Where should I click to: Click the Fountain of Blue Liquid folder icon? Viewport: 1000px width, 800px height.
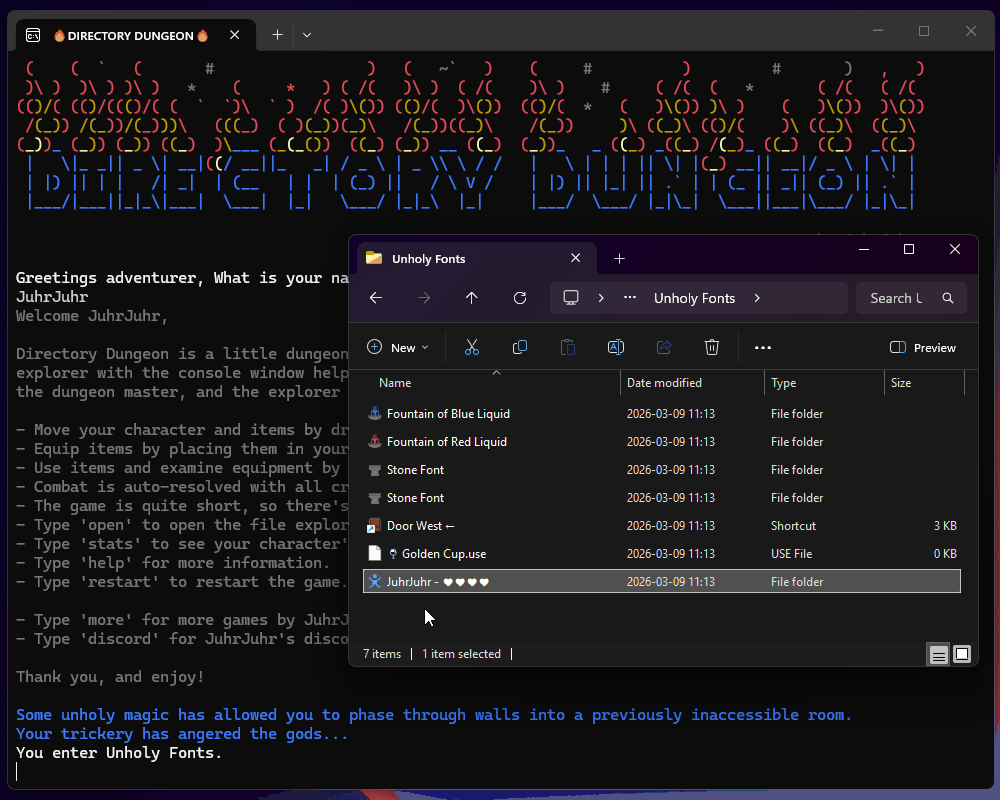pos(375,413)
